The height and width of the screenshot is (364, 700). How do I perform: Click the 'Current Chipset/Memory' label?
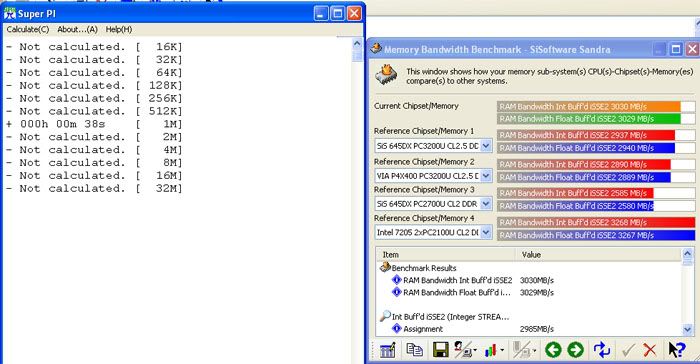point(416,106)
